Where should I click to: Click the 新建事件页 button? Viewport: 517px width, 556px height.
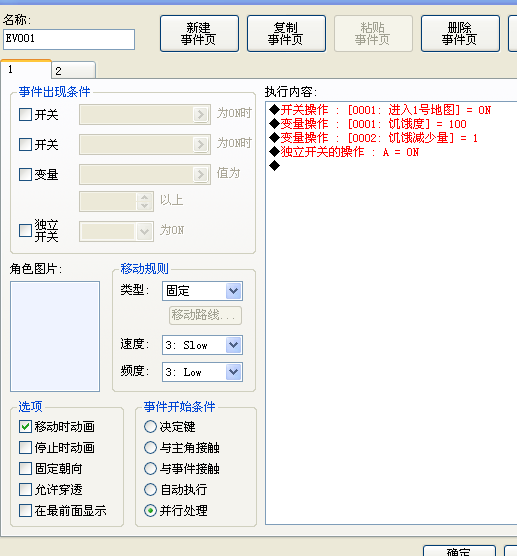[199, 33]
